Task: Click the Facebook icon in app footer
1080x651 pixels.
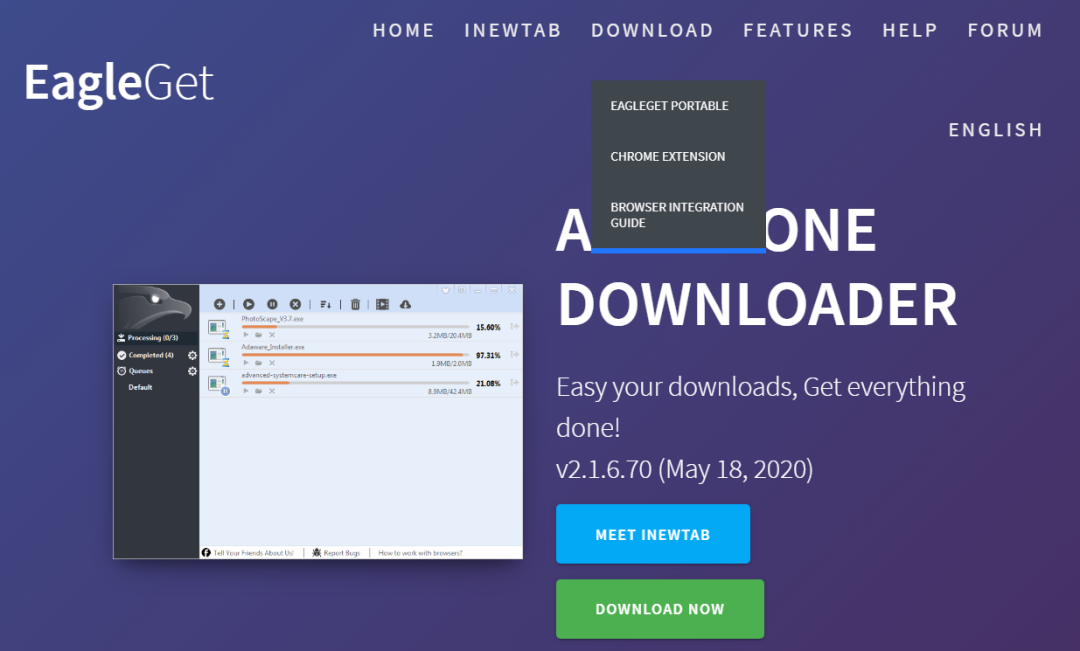Action: coord(206,552)
